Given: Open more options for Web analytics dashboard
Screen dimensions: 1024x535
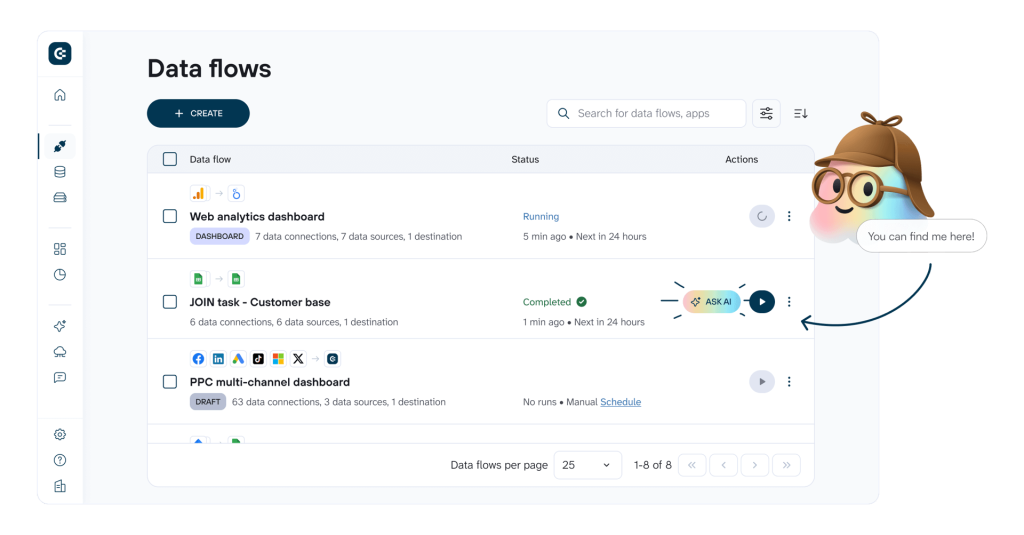Looking at the screenshot, I should point(789,216).
